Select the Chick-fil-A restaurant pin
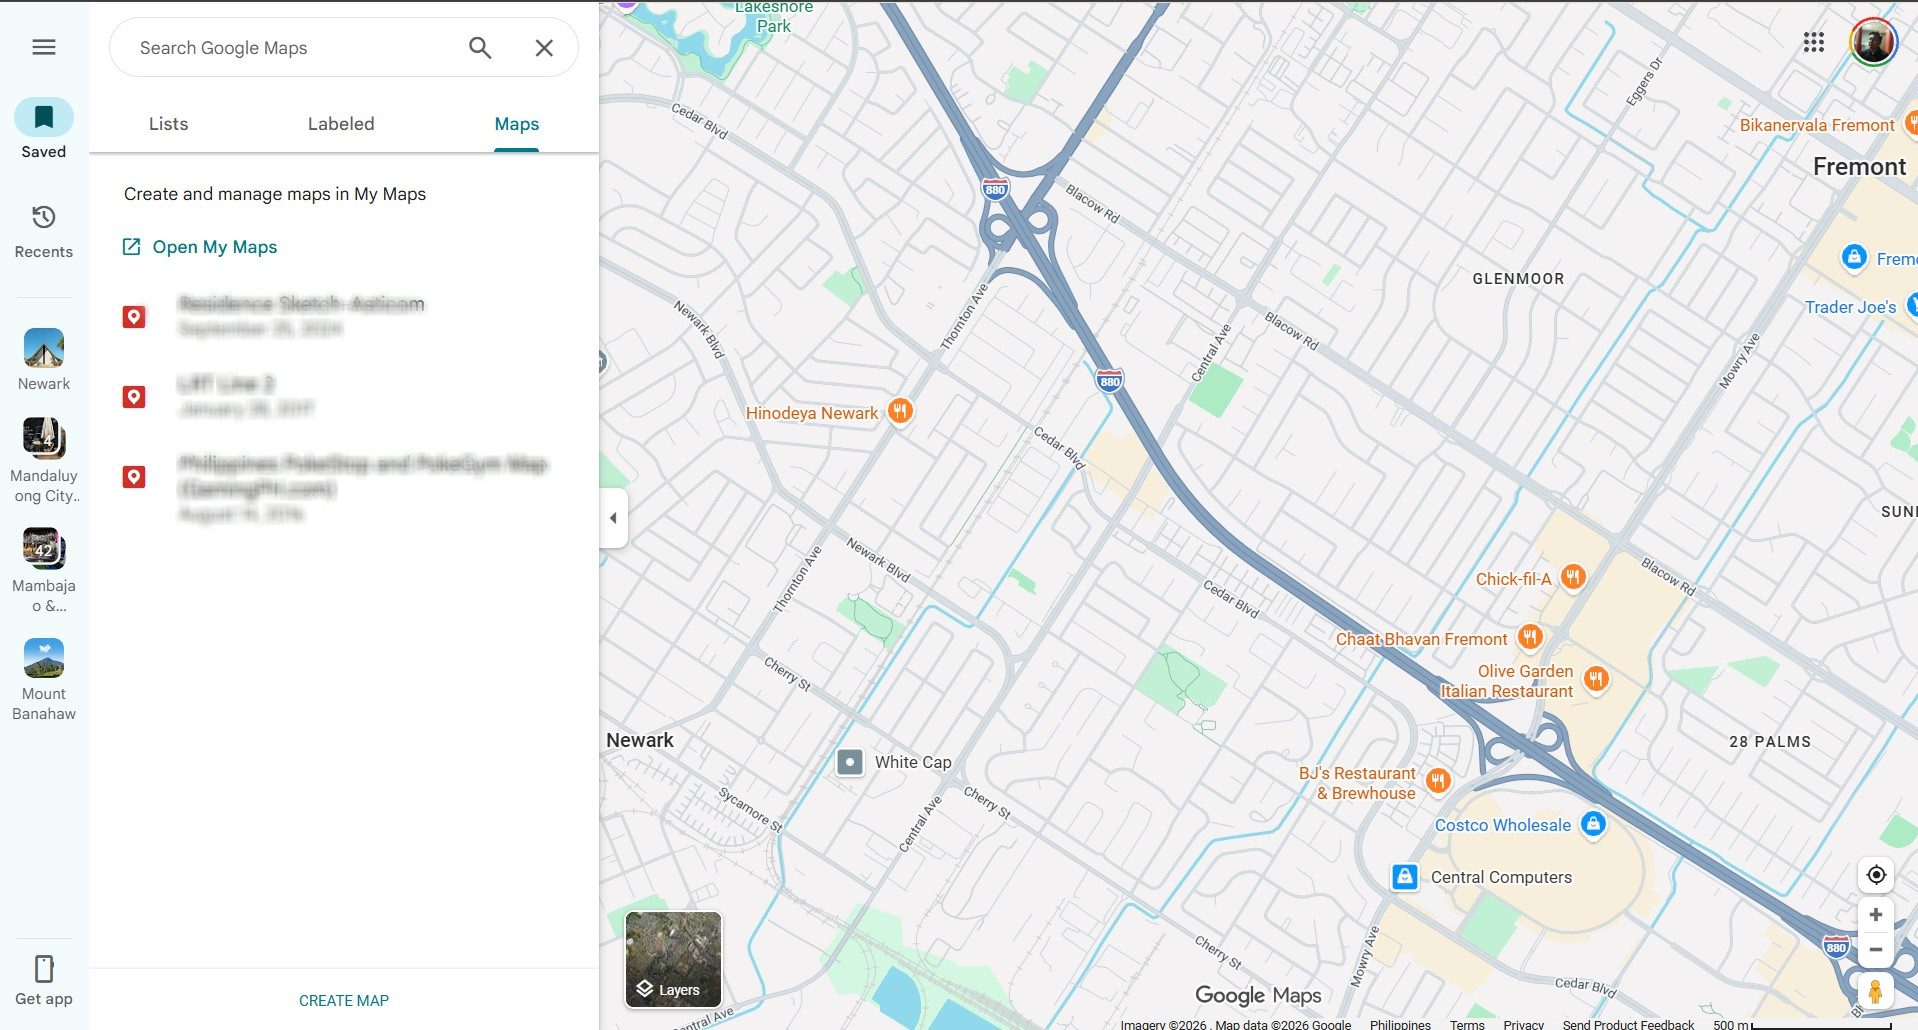 tap(1573, 577)
